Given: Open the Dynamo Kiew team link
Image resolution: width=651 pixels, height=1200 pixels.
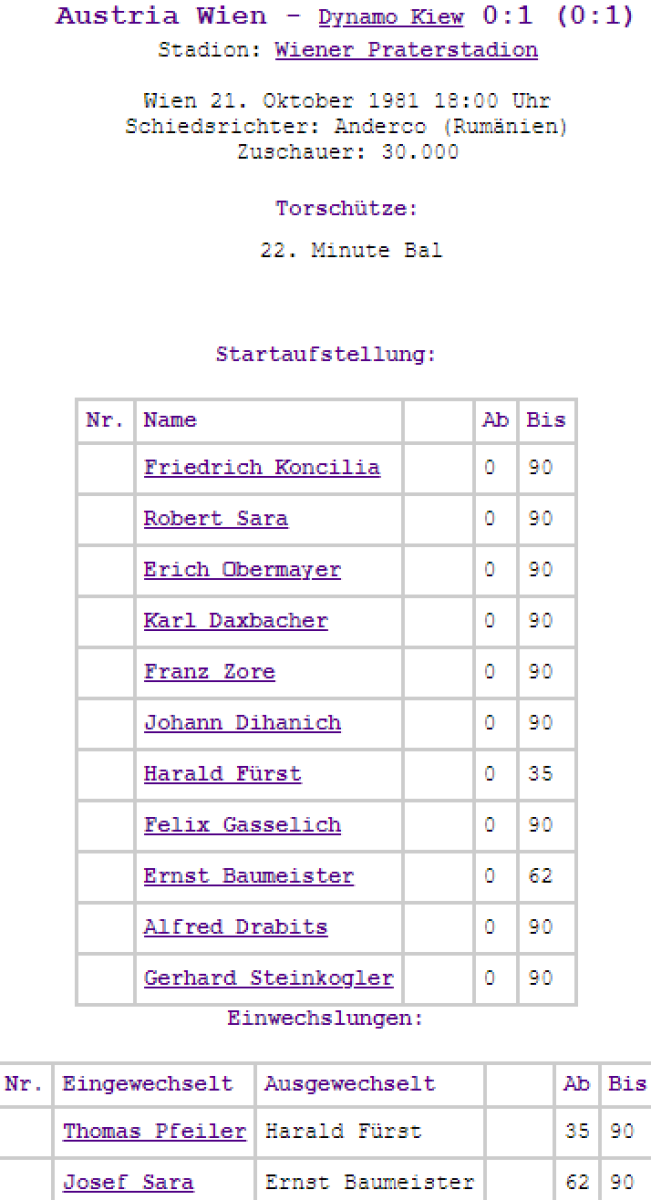Looking at the screenshot, I should pyautogui.click(x=391, y=18).
